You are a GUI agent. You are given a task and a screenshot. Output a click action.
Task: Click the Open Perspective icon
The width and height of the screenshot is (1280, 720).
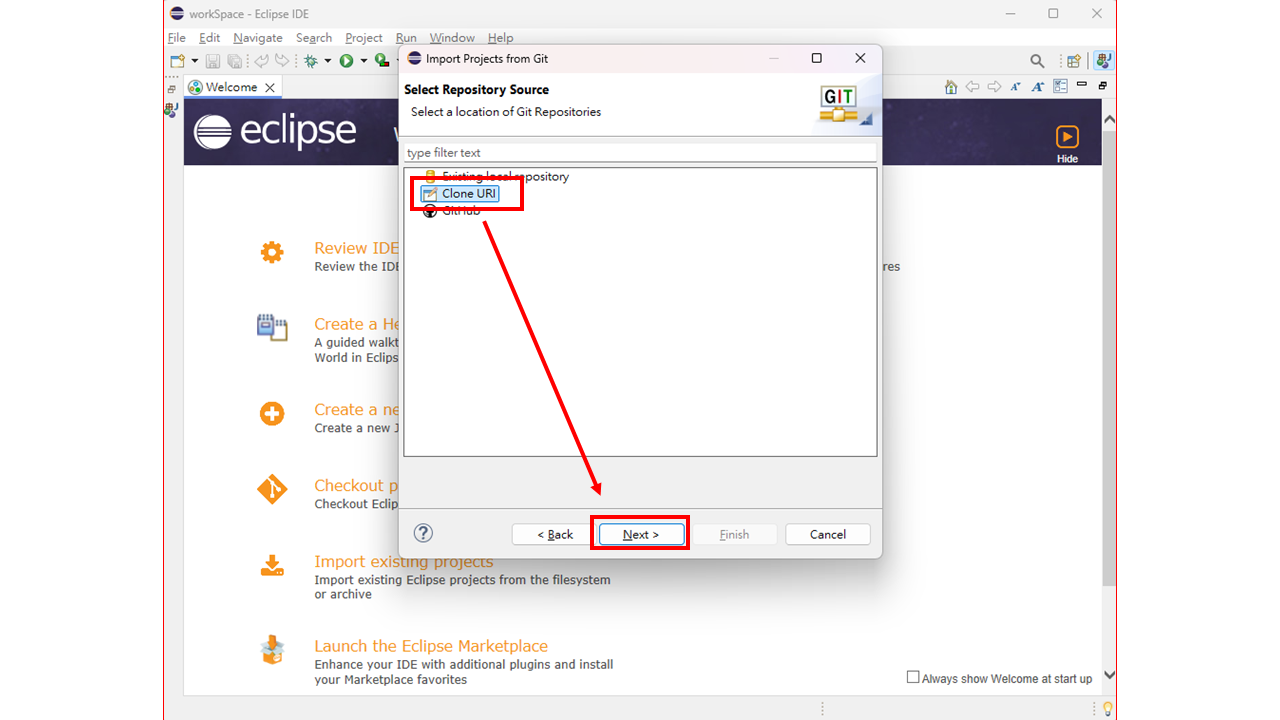click(1074, 61)
